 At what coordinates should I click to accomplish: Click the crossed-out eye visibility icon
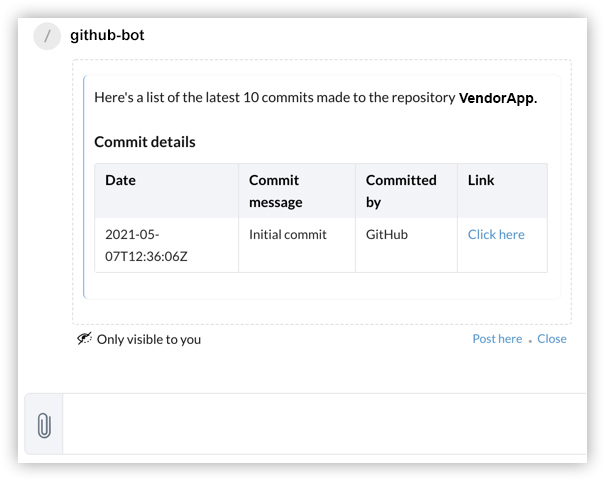click(84, 339)
